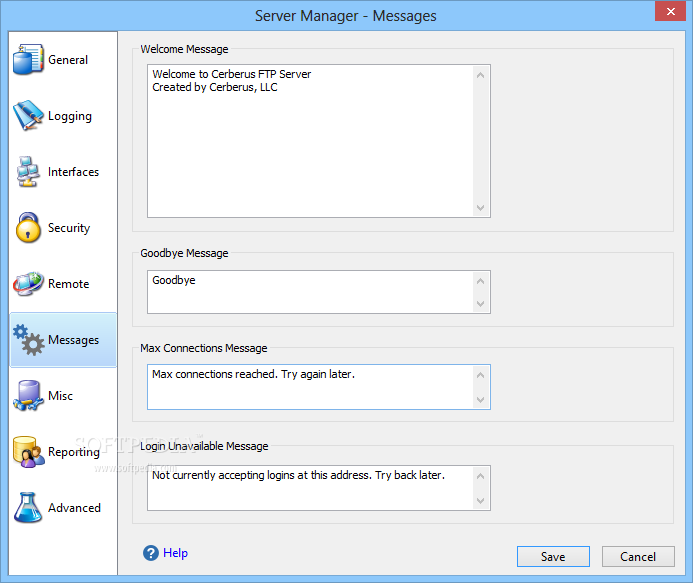Switch to the Logging page

pos(70,116)
